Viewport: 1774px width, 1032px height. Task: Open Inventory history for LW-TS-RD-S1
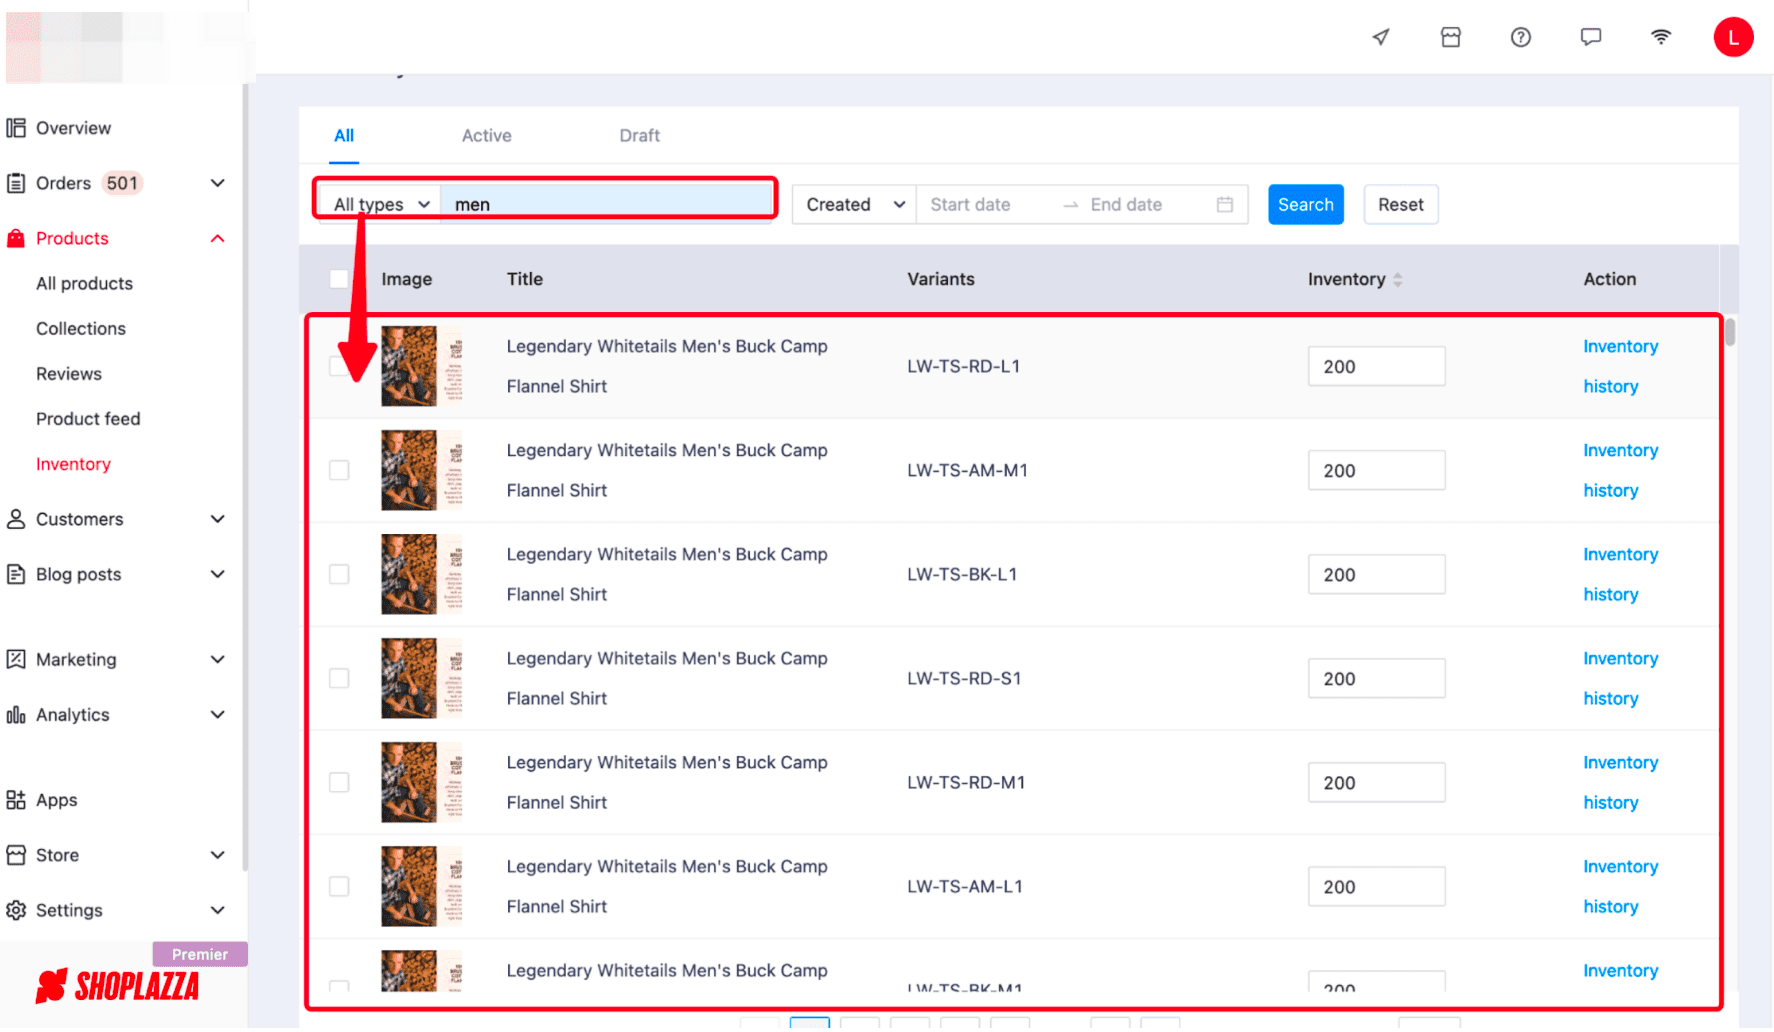click(x=1620, y=678)
